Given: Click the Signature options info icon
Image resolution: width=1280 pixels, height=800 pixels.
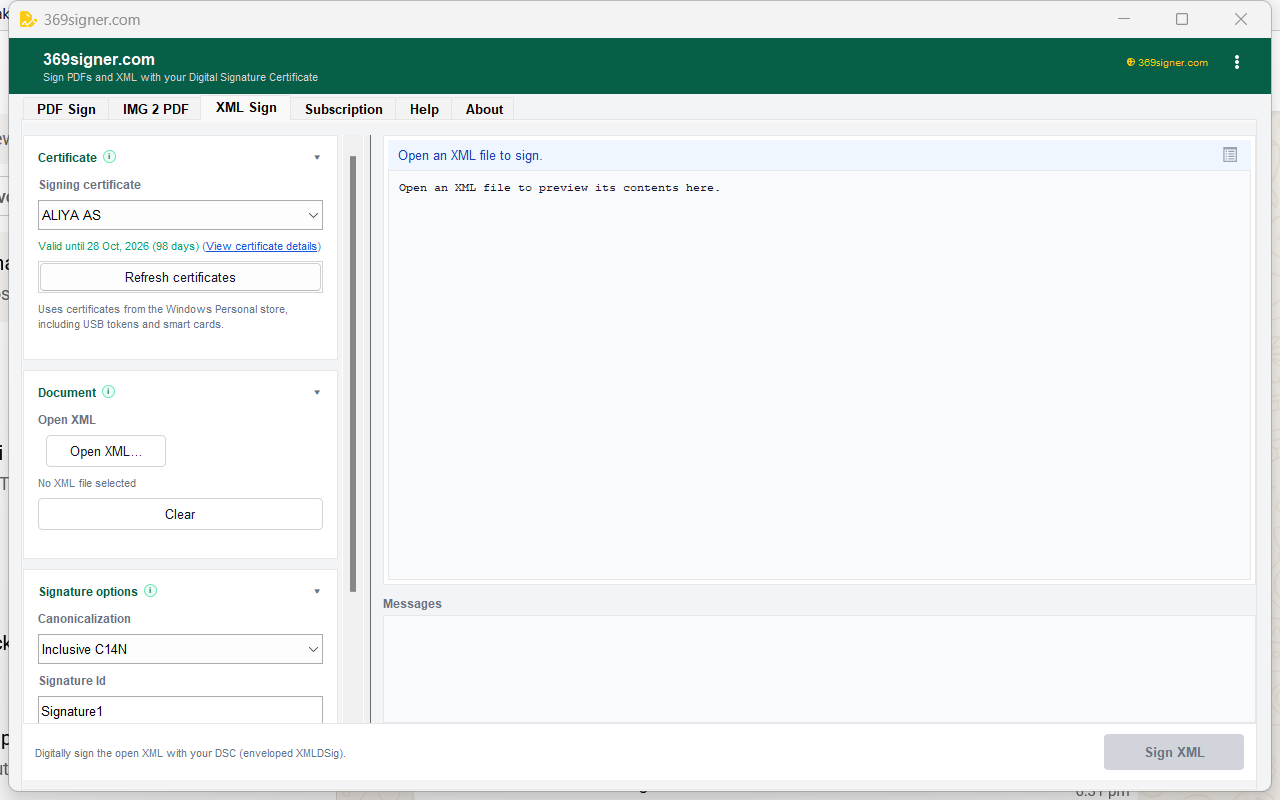Looking at the screenshot, I should pos(151,591).
